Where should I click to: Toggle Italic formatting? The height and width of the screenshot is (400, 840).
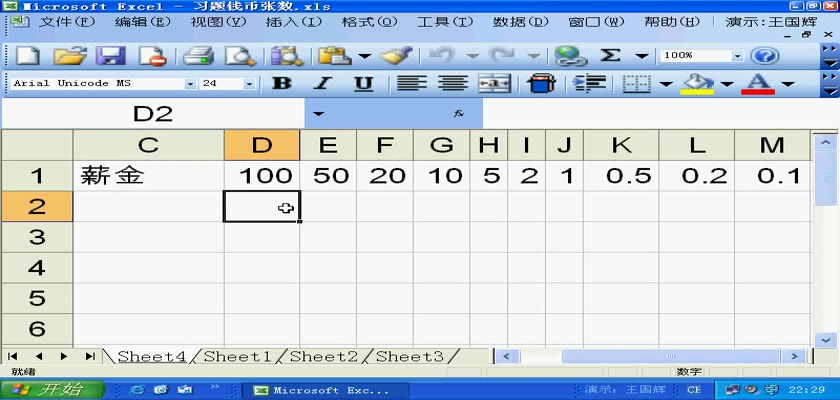click(x=323, y=84)
